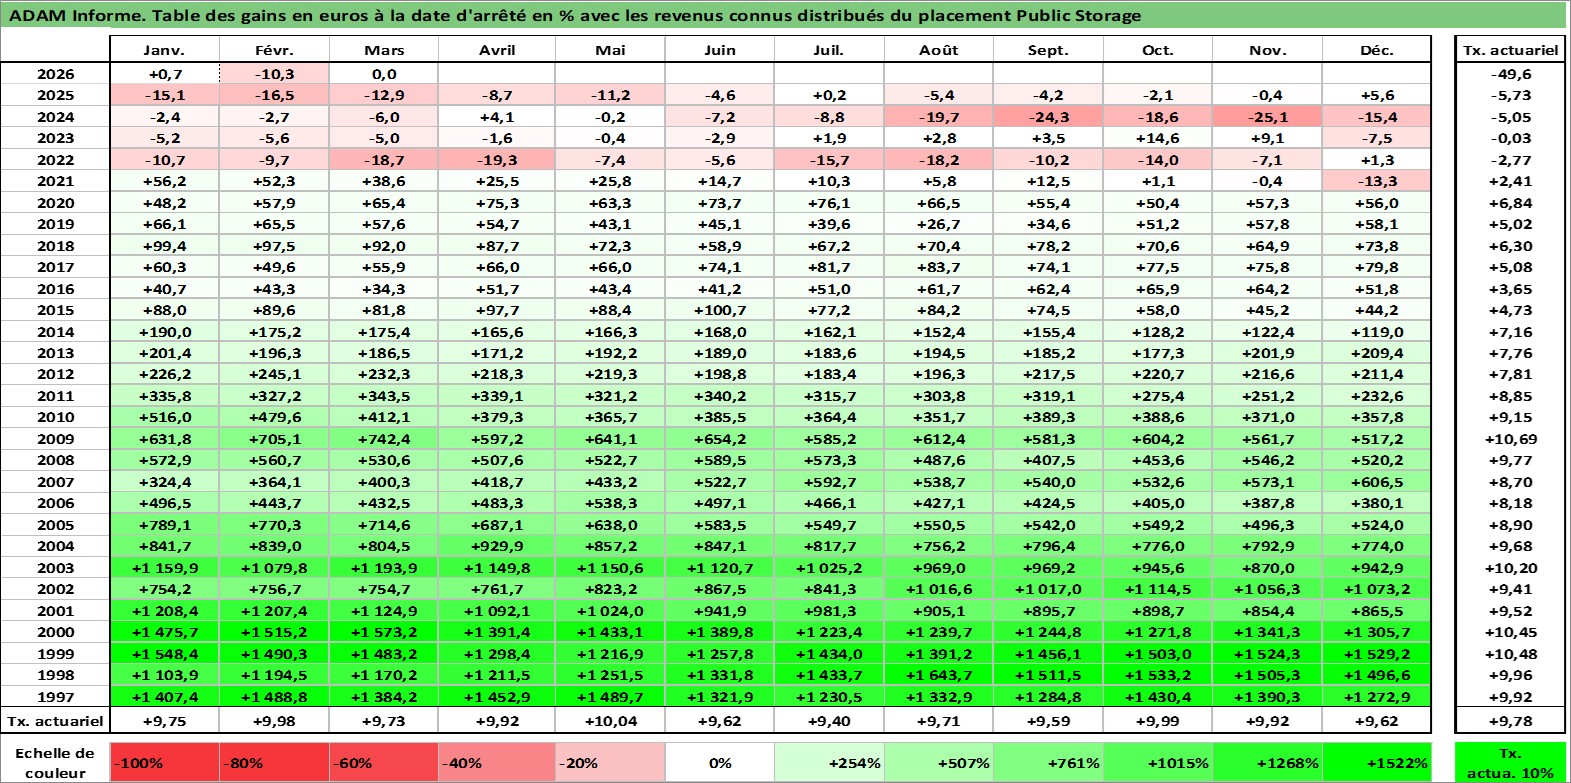Click the '+0,7' cell for January 2026
Screen dimensions: 1571x783
point(164,74)
